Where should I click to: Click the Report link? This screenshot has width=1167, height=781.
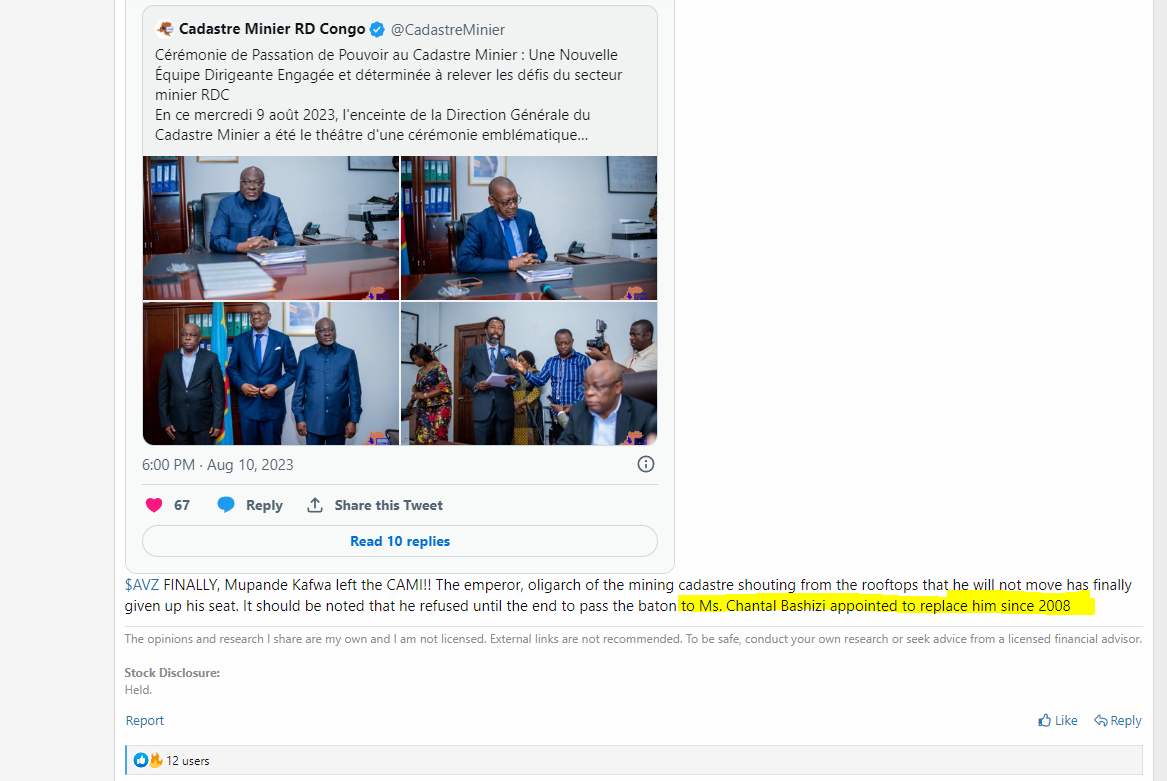pyautogui.click(x=144, y=720)
